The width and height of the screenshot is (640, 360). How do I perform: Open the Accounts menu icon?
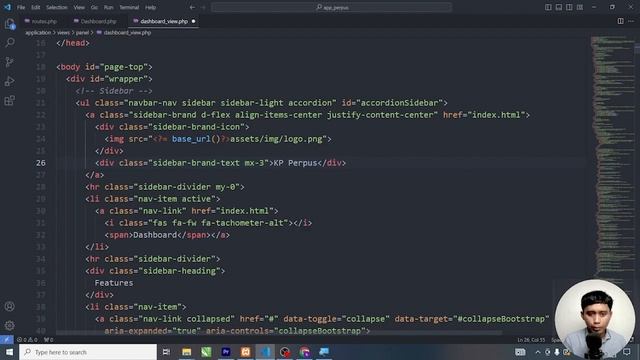(10, 306)
